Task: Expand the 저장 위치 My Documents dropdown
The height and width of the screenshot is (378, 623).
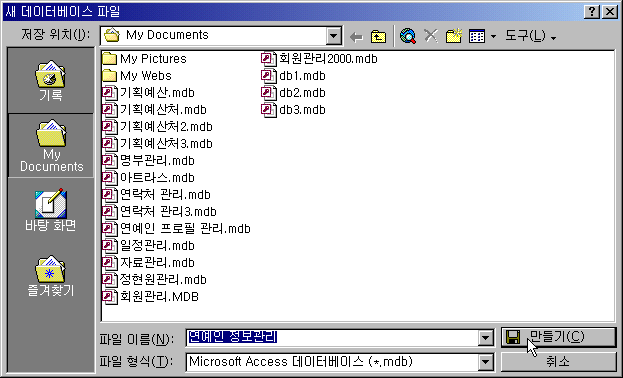Action: (x=334, y=36)
